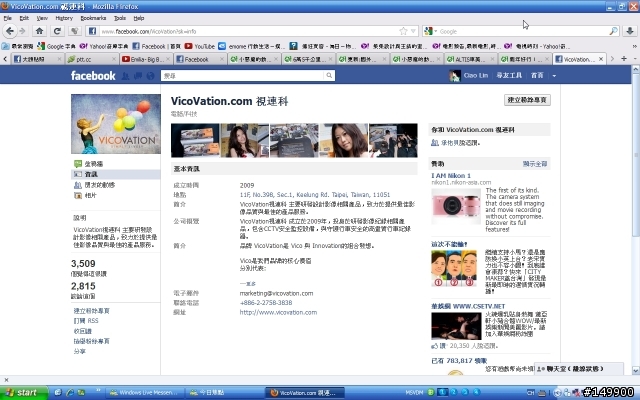Click cartoon politicians ad image

click(454, 268)
